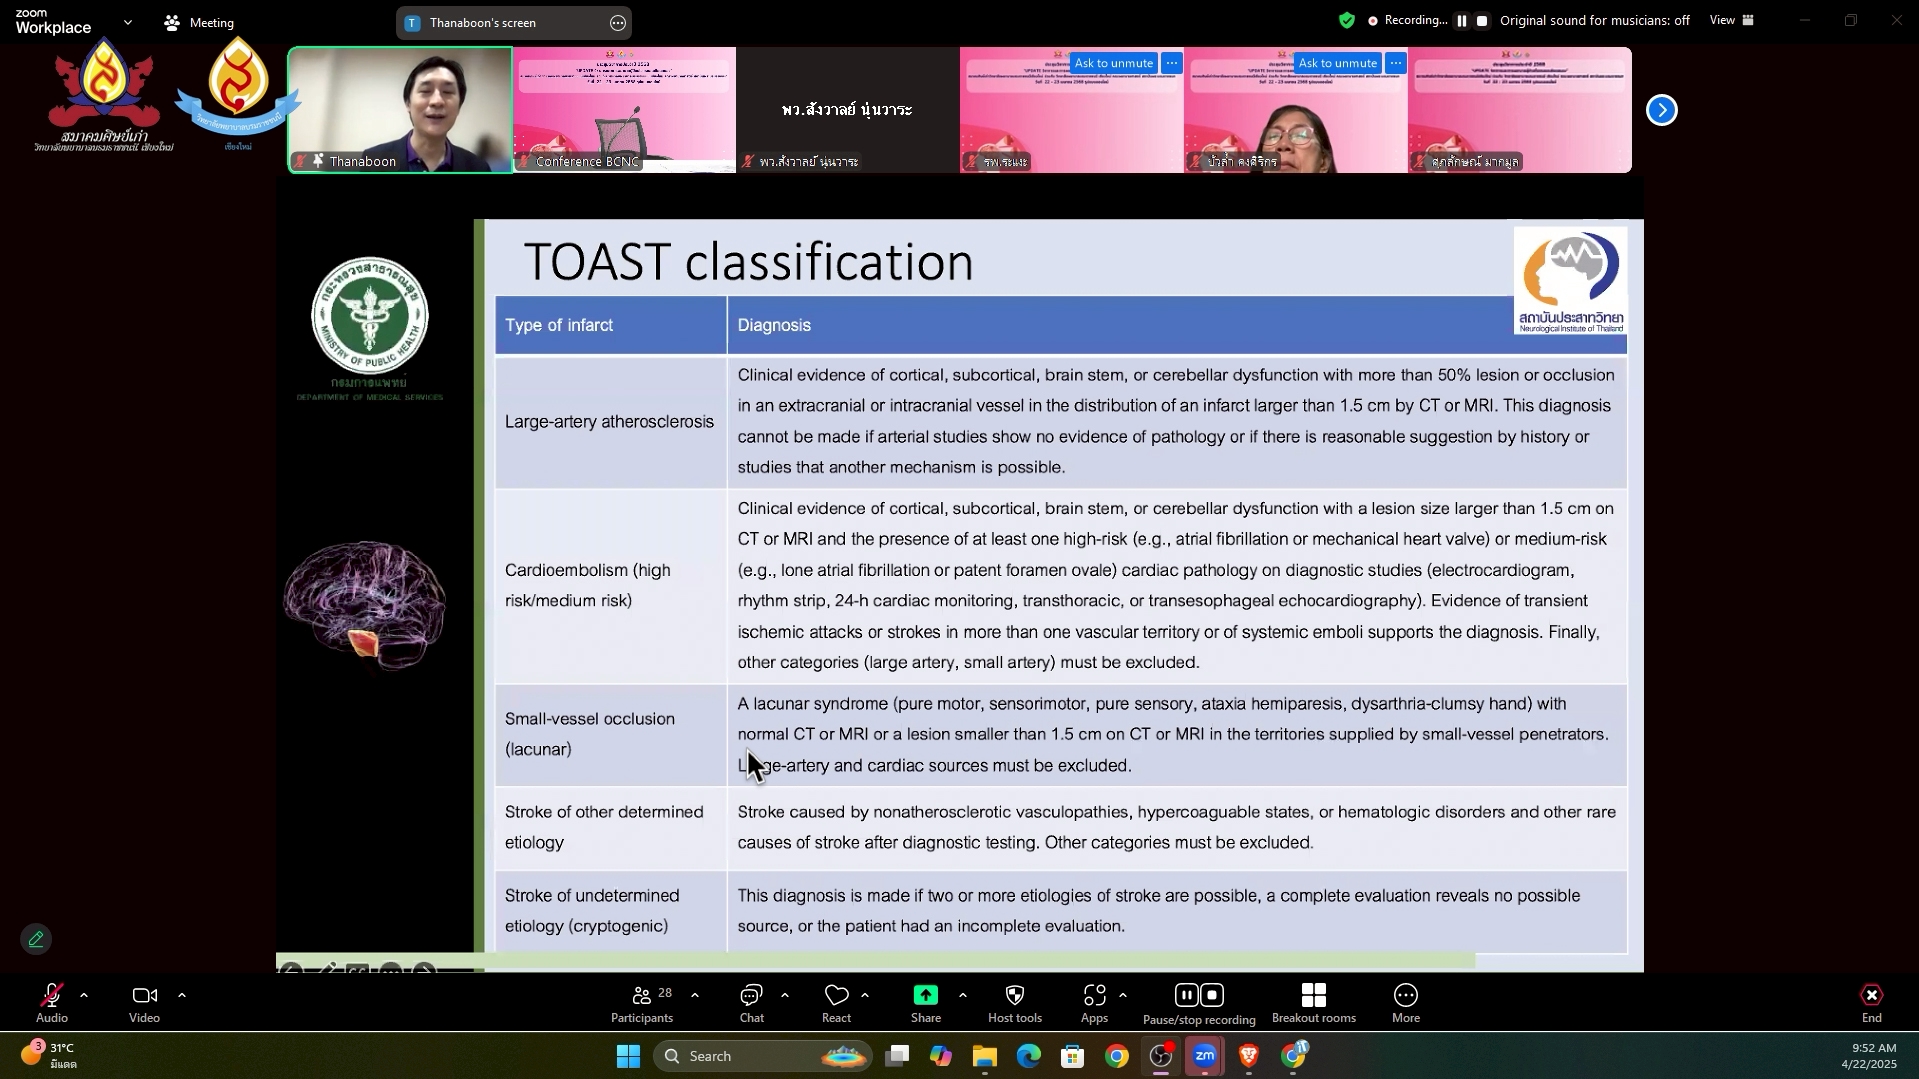Click the green Share screen button
This screenshot has width=1919, height=1079.
926,1003
